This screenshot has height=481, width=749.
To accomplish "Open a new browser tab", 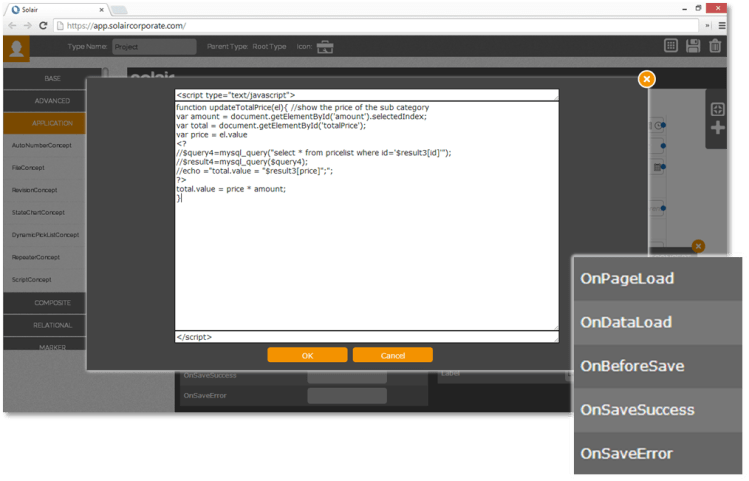I will (119, 10).
